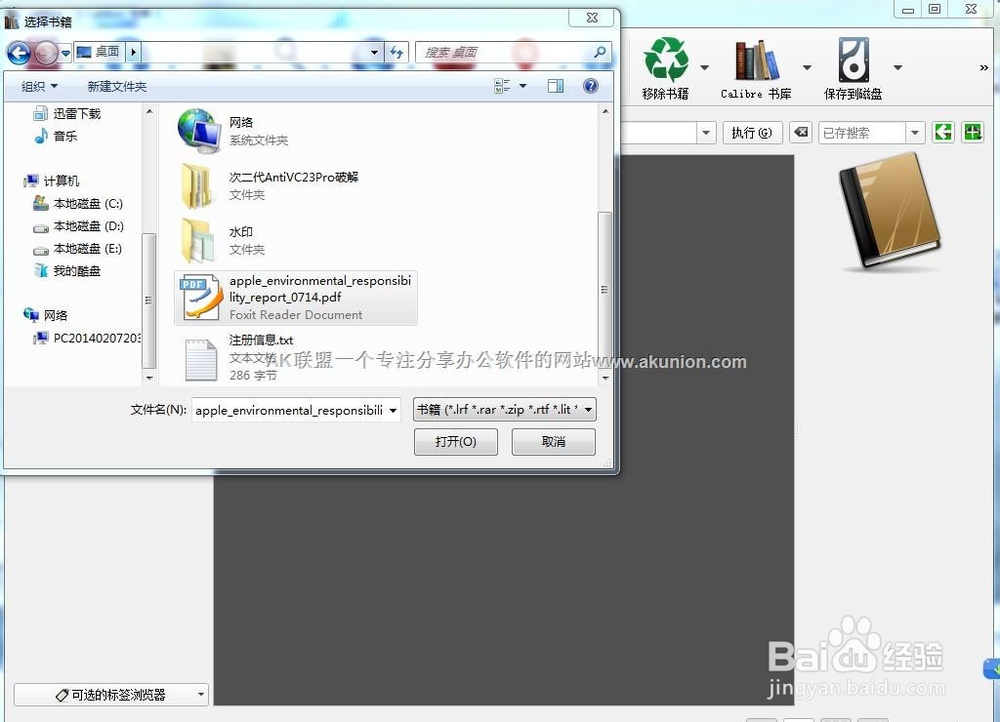Image resolution: width=1000 pixels, height=722 pixels.
Task: Click the dialog help question mark icon
Action: point(590,86)
